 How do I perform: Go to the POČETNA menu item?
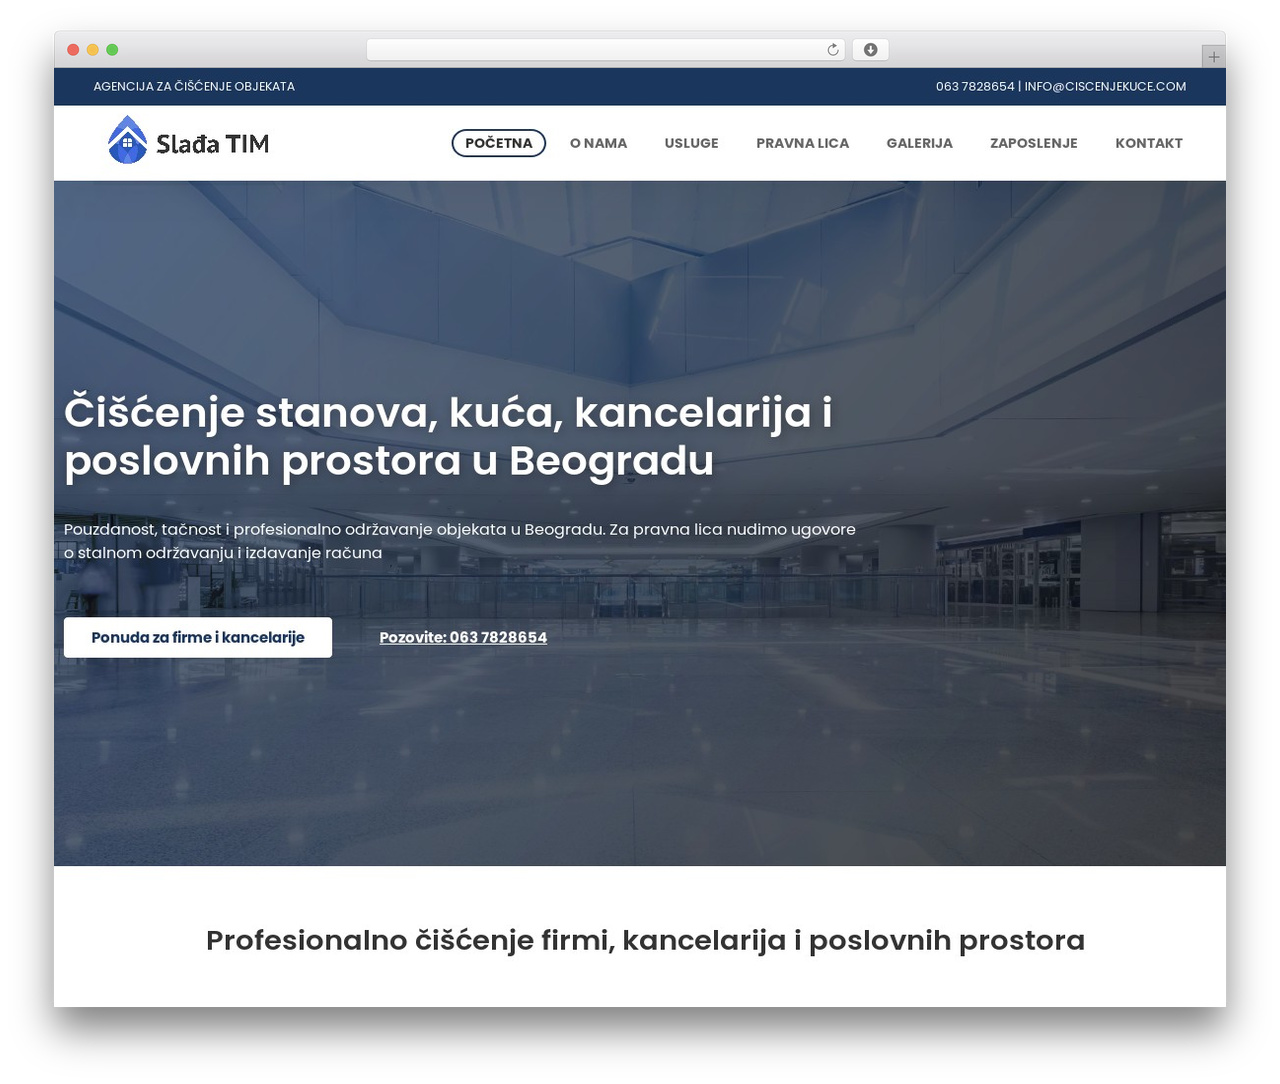(x=499, y=143)
